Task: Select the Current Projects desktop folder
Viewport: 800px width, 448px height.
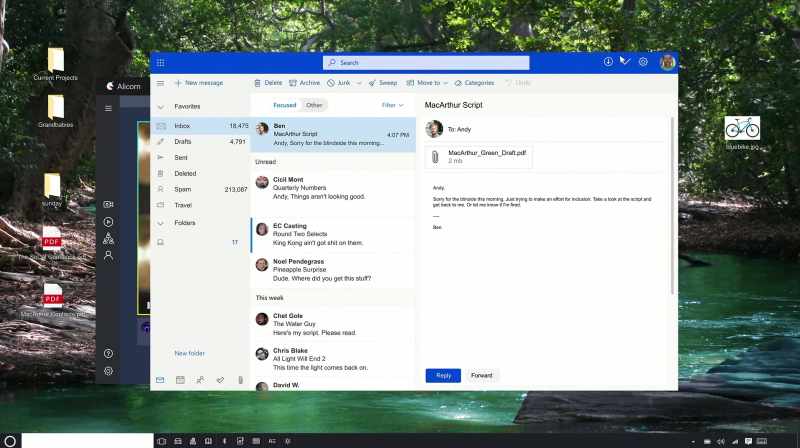Action: [x=56, y=64]
